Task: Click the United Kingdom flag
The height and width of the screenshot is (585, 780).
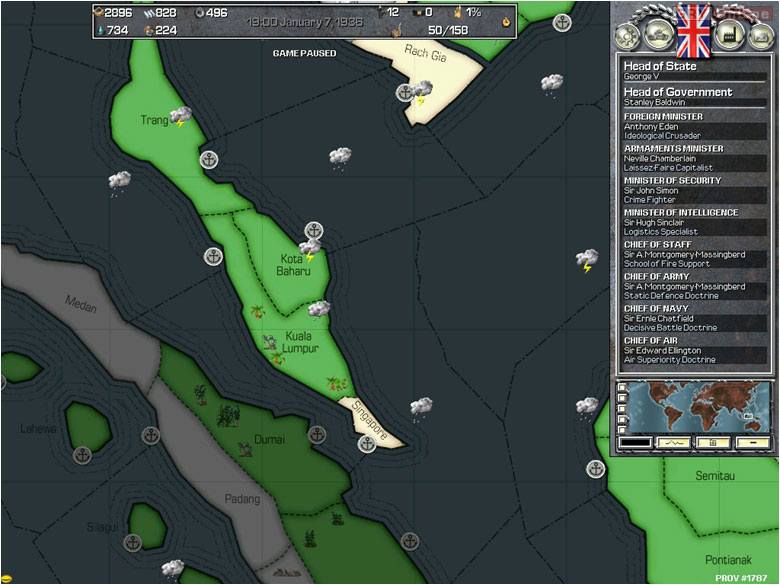Action: coord(694,31)
